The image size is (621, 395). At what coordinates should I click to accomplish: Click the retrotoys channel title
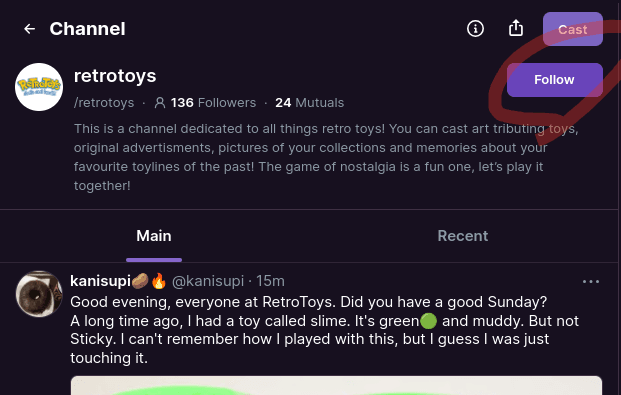coord(115,76)
